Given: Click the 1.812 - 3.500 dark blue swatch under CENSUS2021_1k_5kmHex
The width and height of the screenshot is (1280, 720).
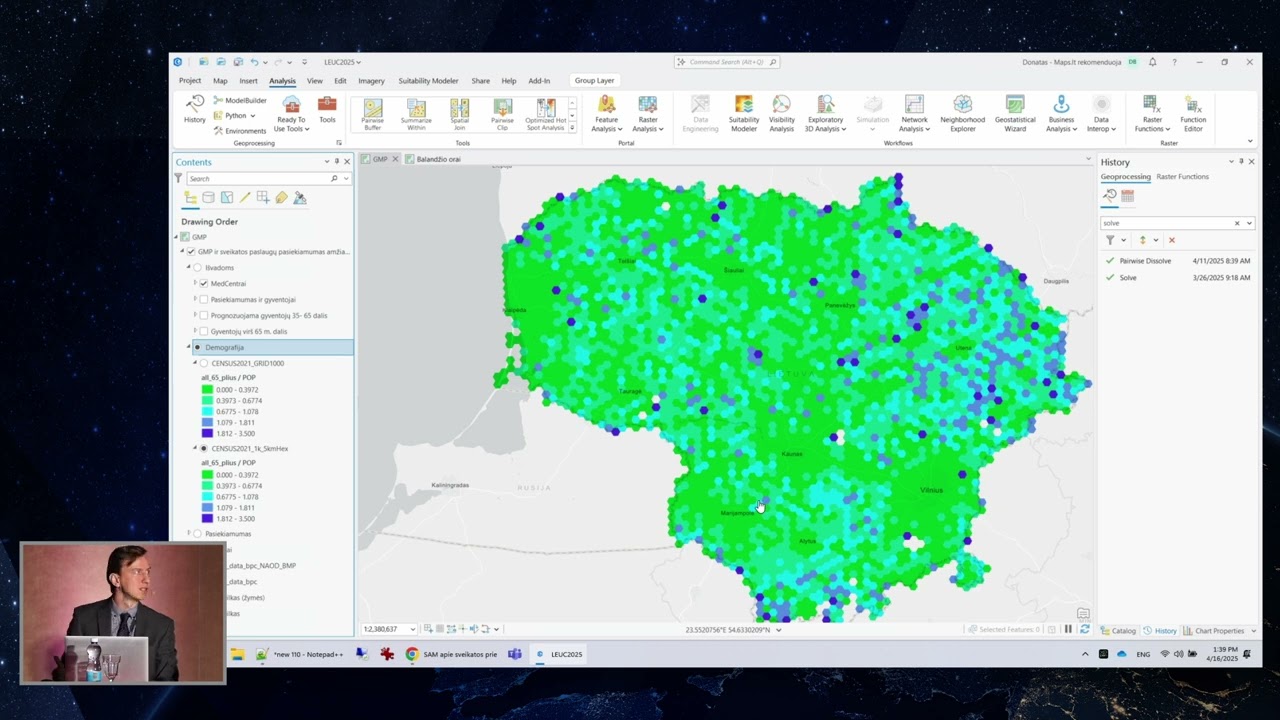Looking at the screenshot, I should pyautogui.click(x=207, y=518).
